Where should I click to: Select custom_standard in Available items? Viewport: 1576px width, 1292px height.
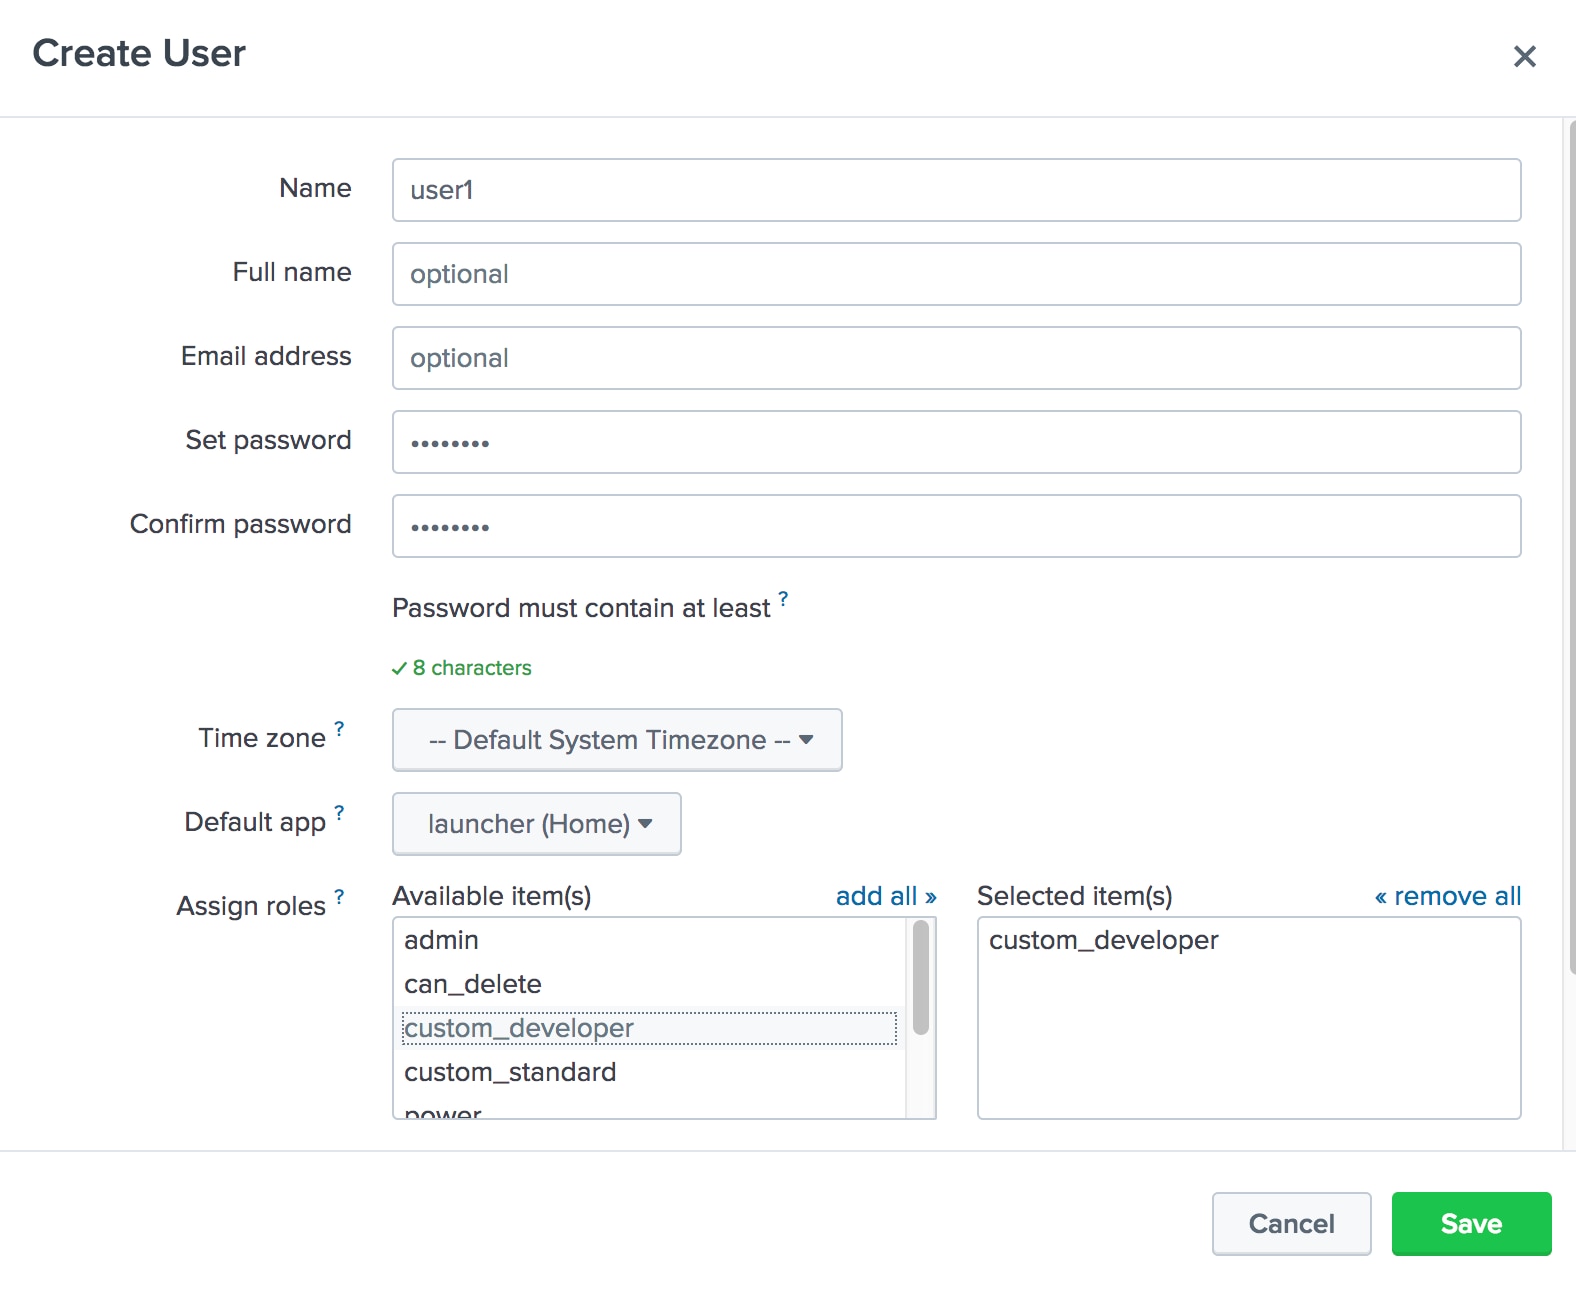tap(650, 1072)
